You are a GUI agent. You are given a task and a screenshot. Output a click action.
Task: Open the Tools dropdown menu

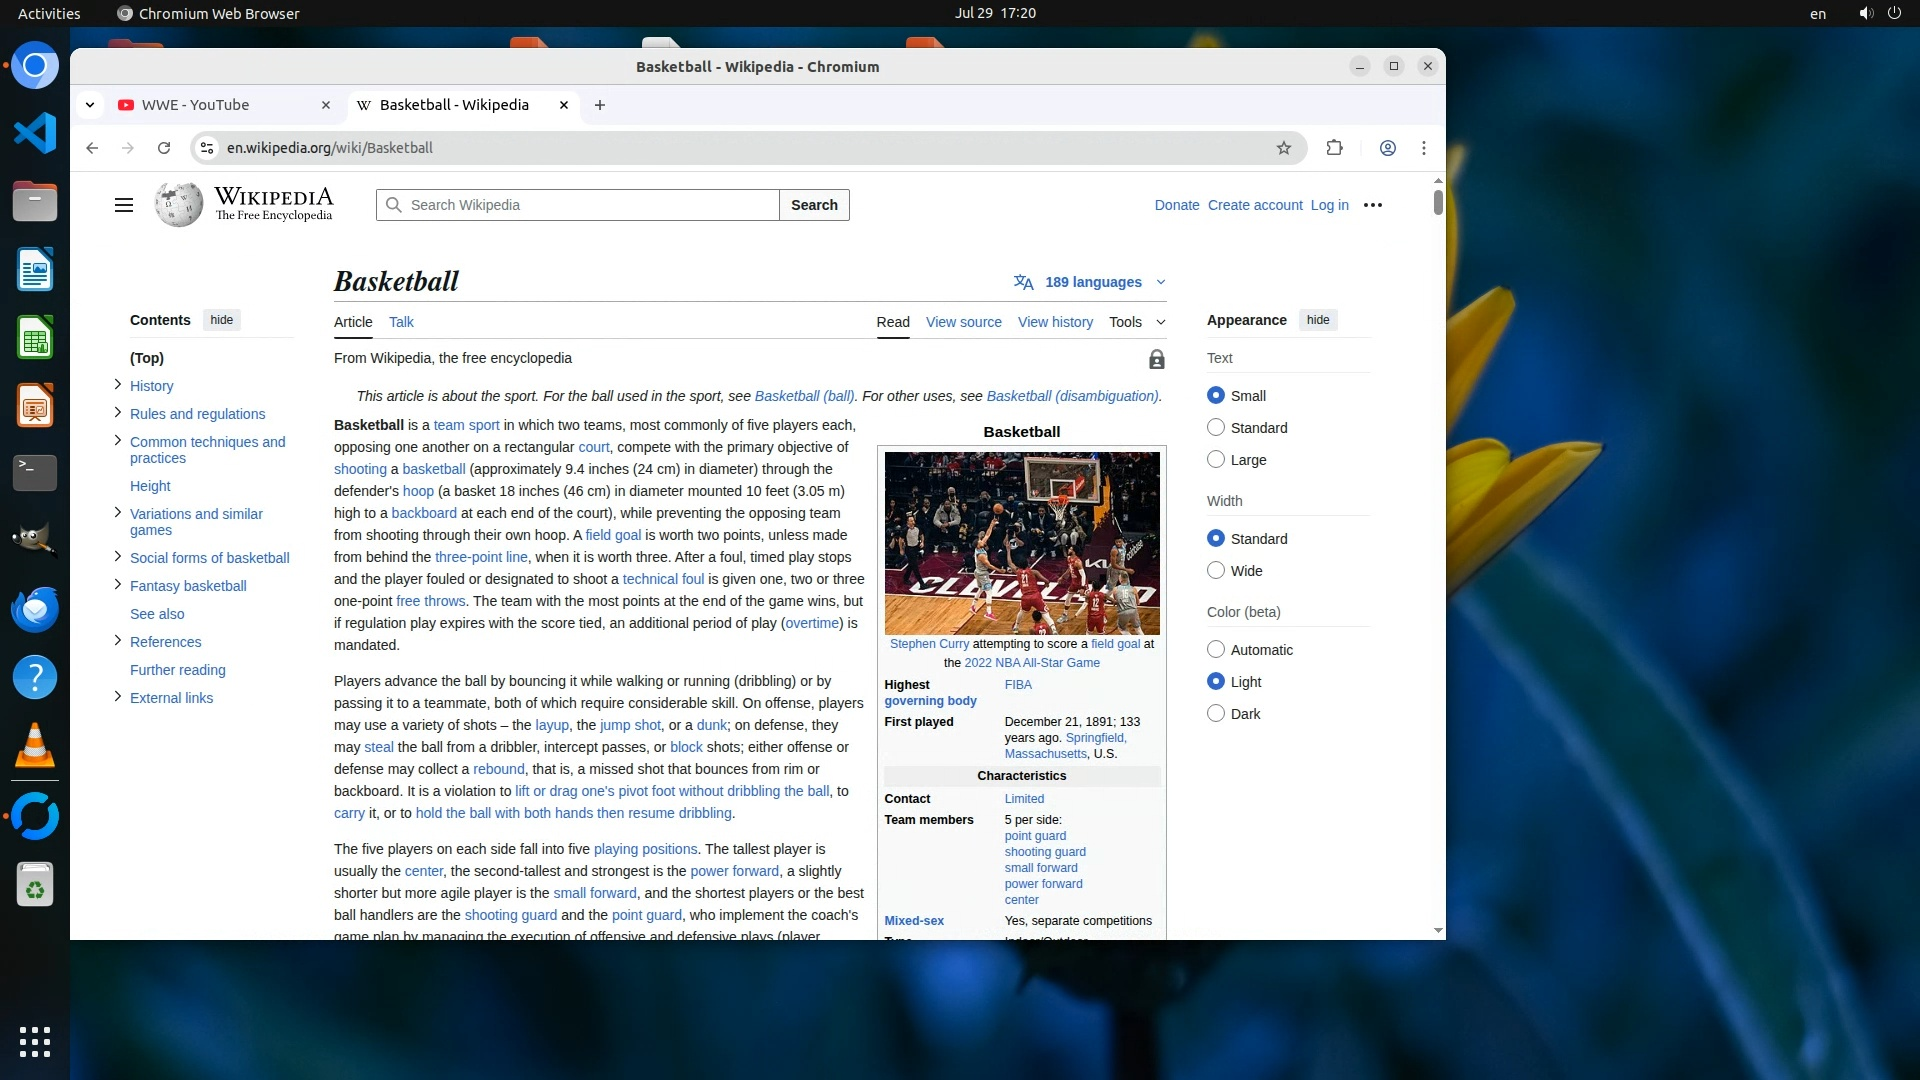[x=1137, y=322]
